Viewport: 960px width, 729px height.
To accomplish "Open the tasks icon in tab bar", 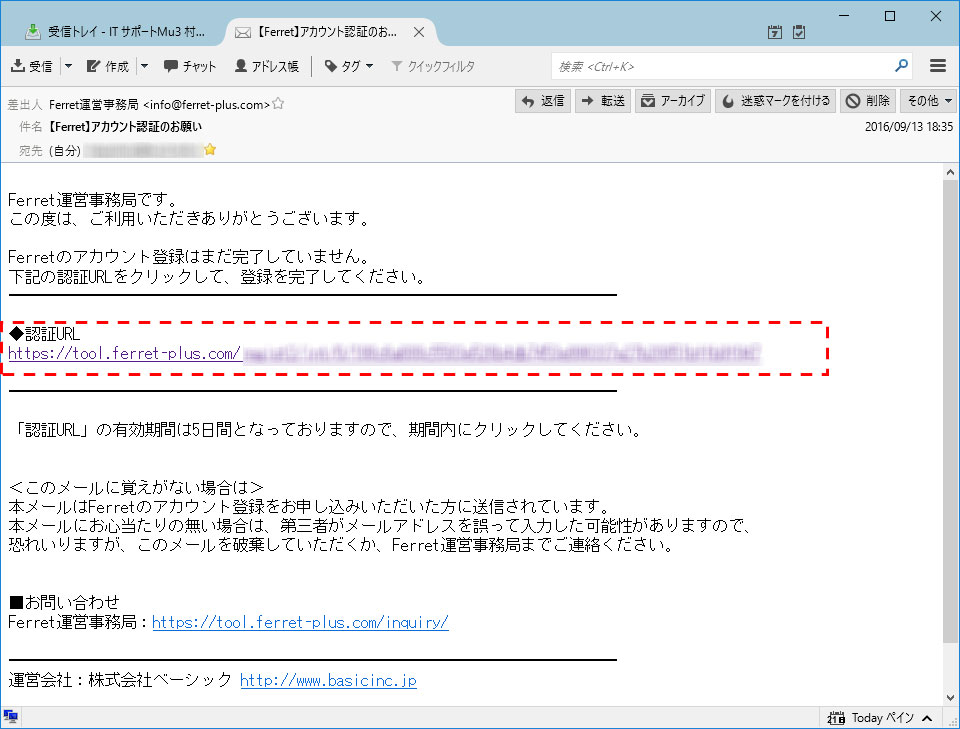I will 799,32.
